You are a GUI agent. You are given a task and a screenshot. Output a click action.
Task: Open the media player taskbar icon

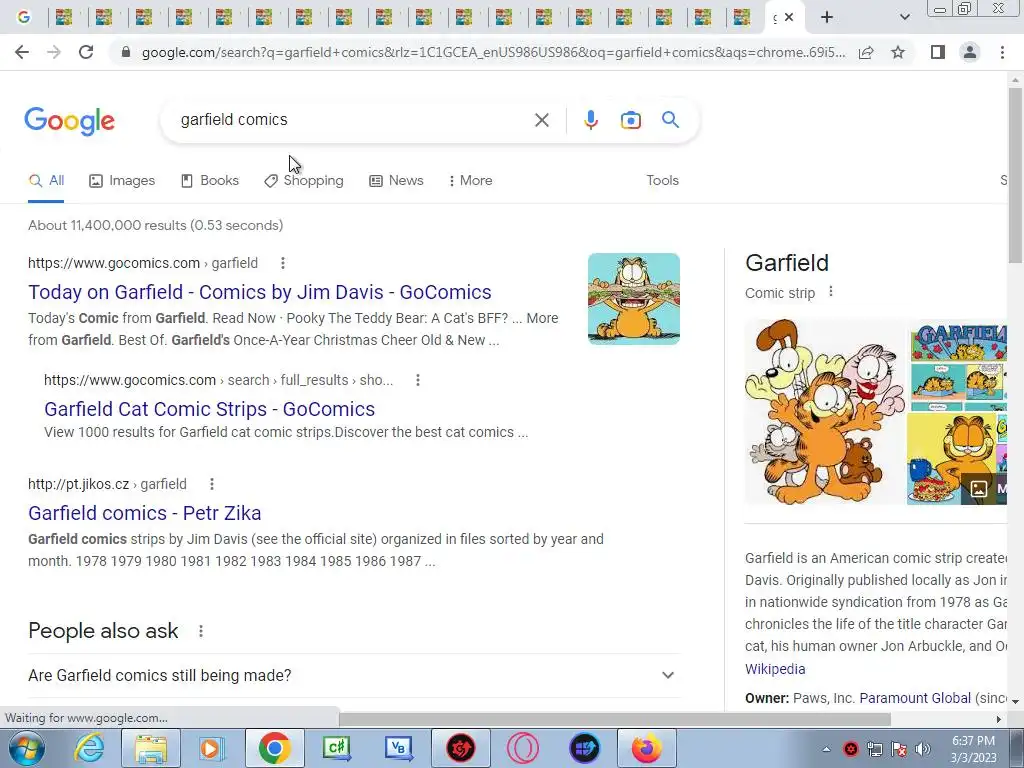[x=212, y=748]
